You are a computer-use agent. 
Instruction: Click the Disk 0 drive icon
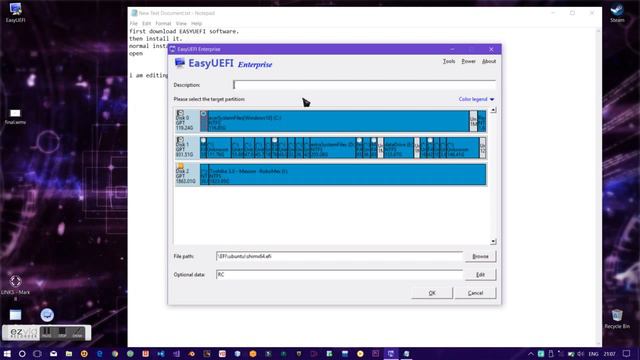point(180,113)
